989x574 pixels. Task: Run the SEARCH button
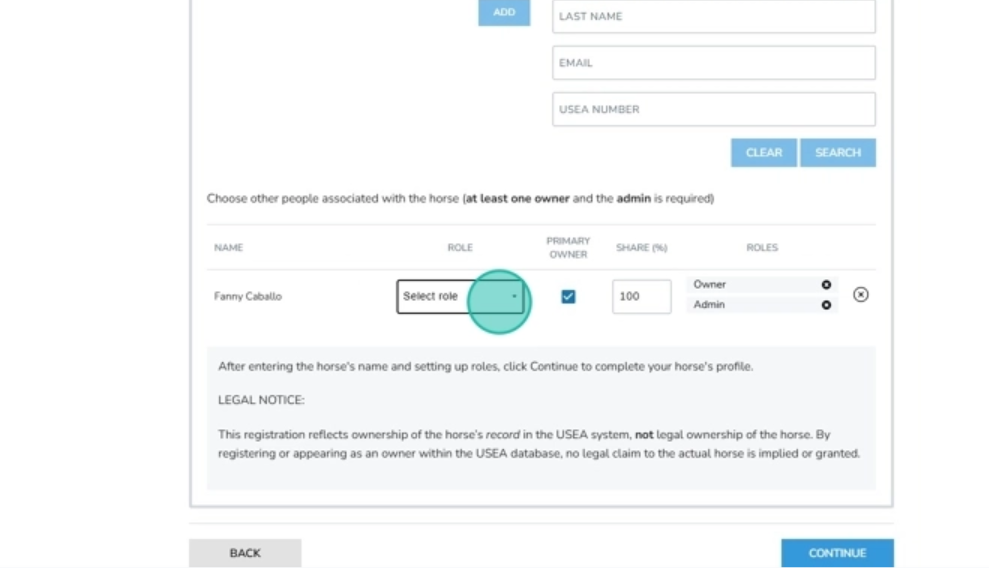838,153
